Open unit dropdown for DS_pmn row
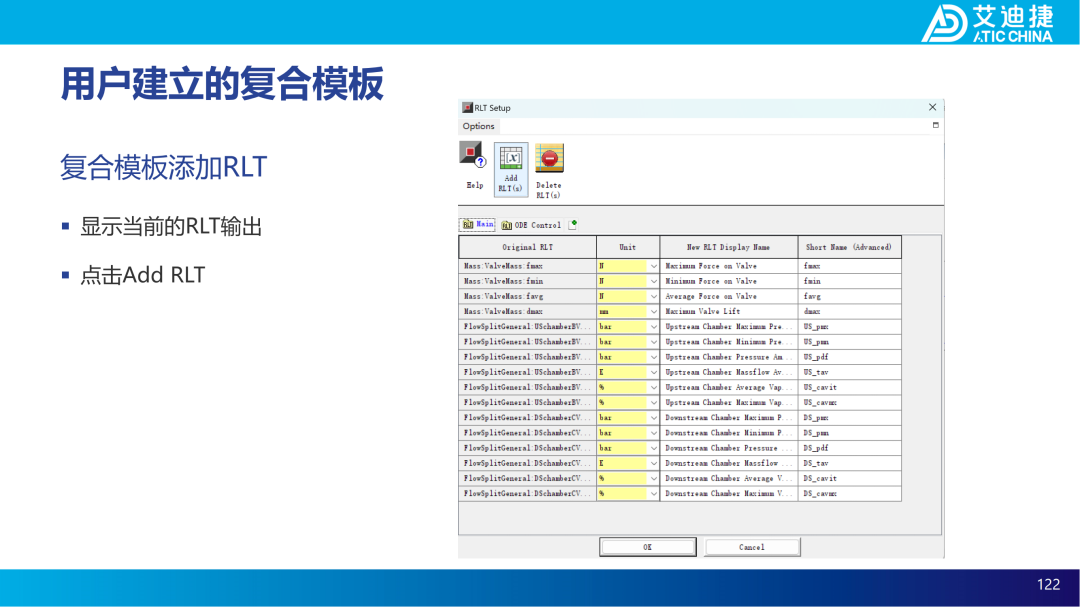Viewport: 1080px width, 607px height. tap(653, 433)
